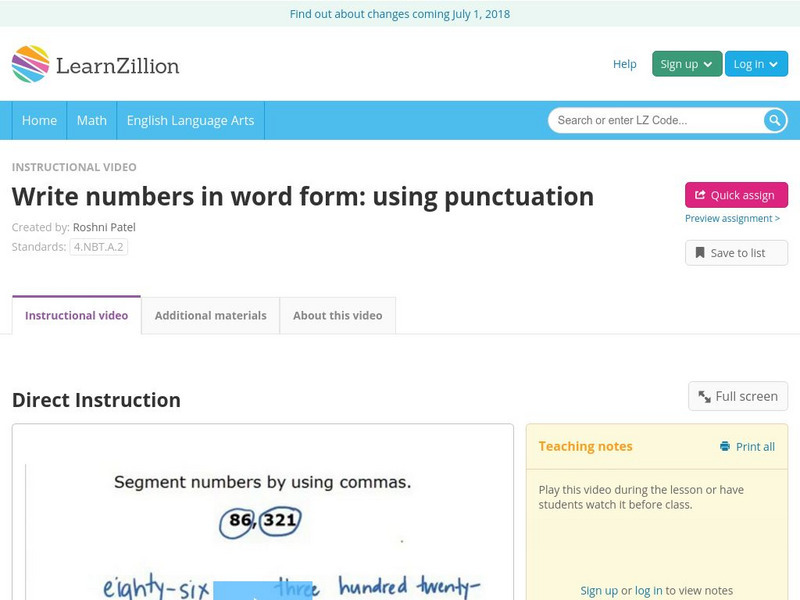Click the search magnifying glass icon
Screen dimensions: 800x600
click(x=773, y=120)
